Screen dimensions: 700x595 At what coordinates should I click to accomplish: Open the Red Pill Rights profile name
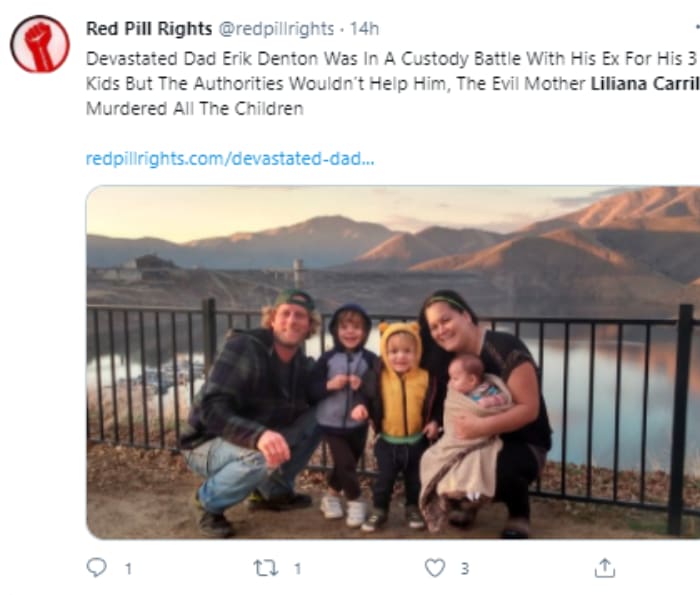tap(149, 29)
